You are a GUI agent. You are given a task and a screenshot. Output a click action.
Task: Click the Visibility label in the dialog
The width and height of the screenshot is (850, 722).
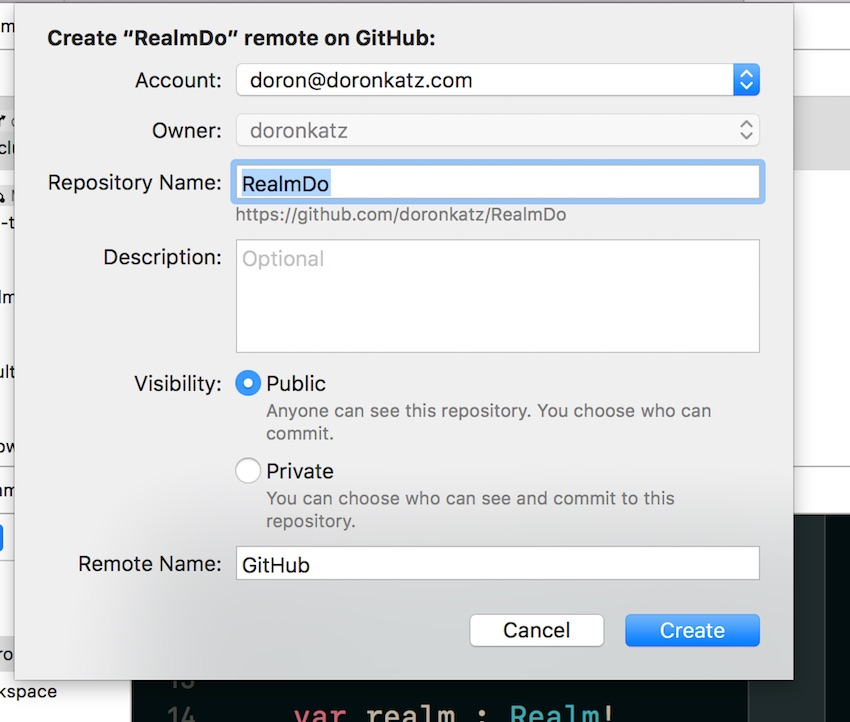(178, 383)
